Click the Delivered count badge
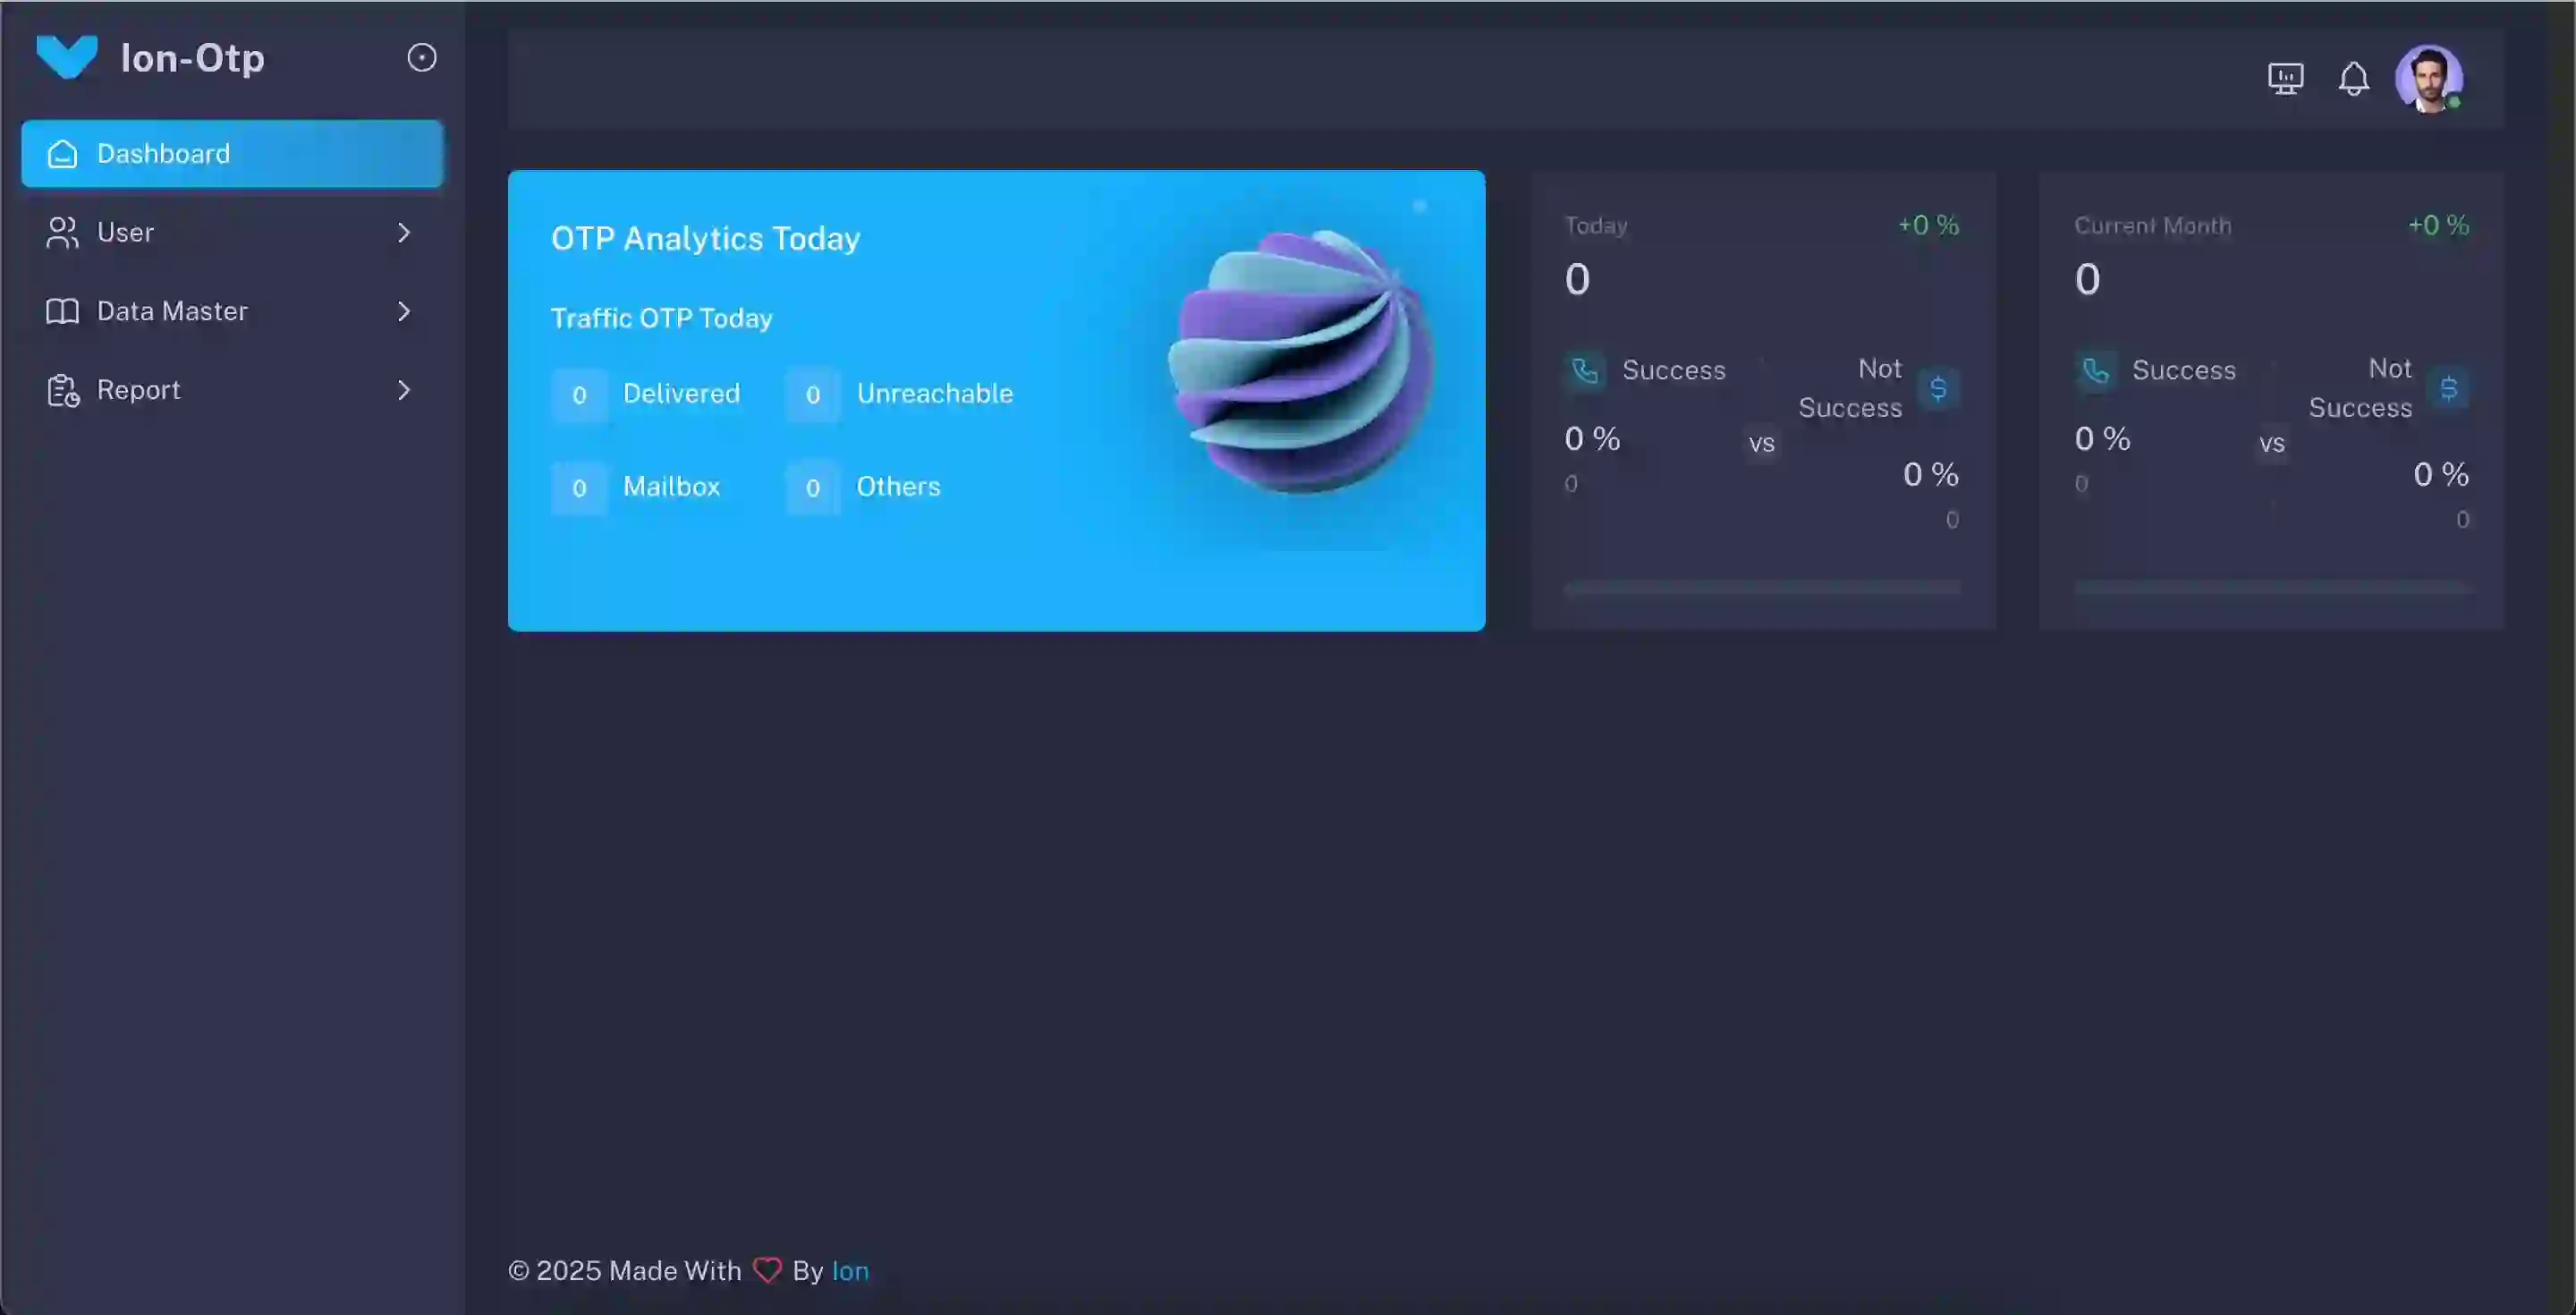The image size is (2576, 1315). coord(579,395)
